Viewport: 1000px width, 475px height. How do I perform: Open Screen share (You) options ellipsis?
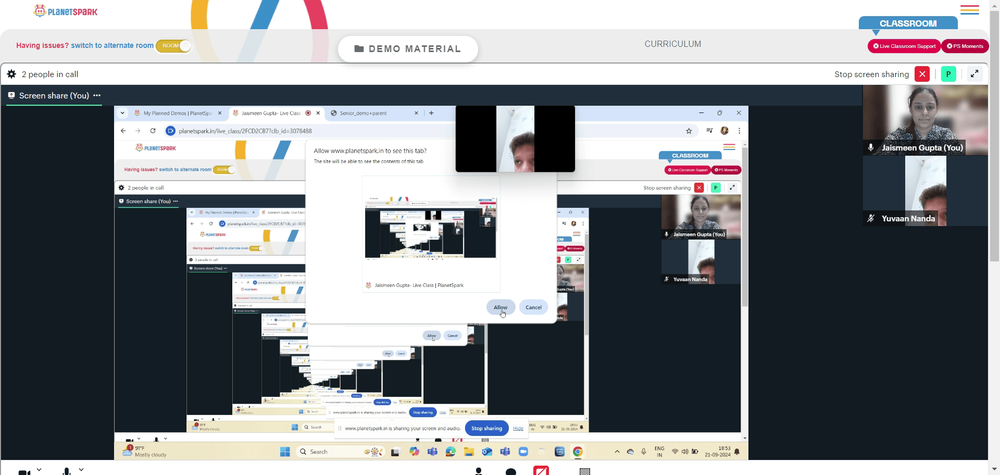pyautogui.click(x=97, y=95)
